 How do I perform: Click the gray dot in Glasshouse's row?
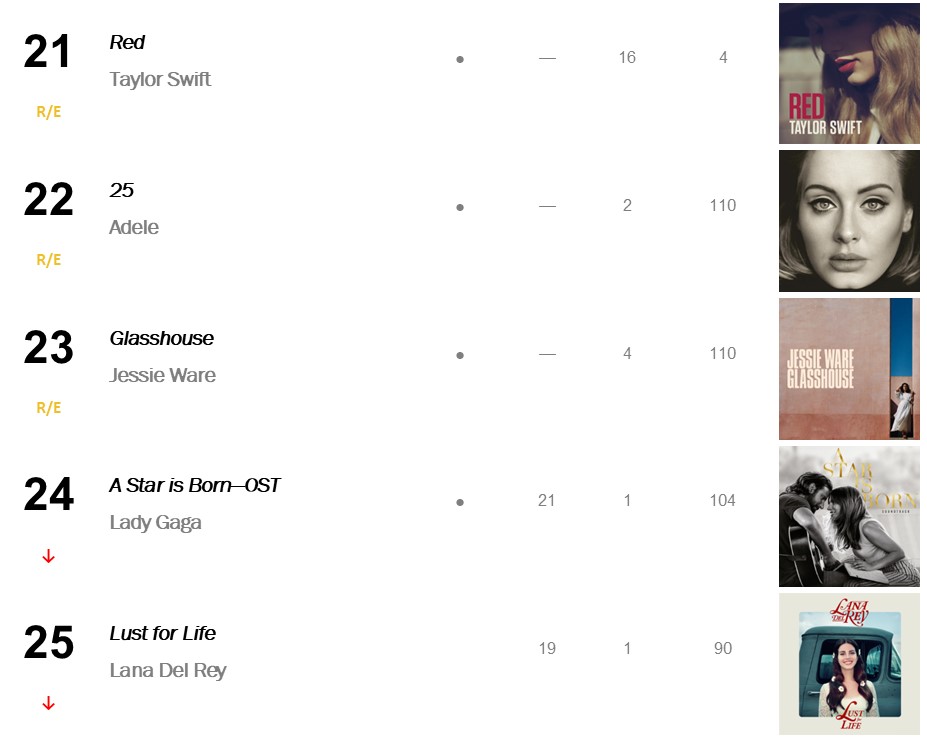point(460,355)
